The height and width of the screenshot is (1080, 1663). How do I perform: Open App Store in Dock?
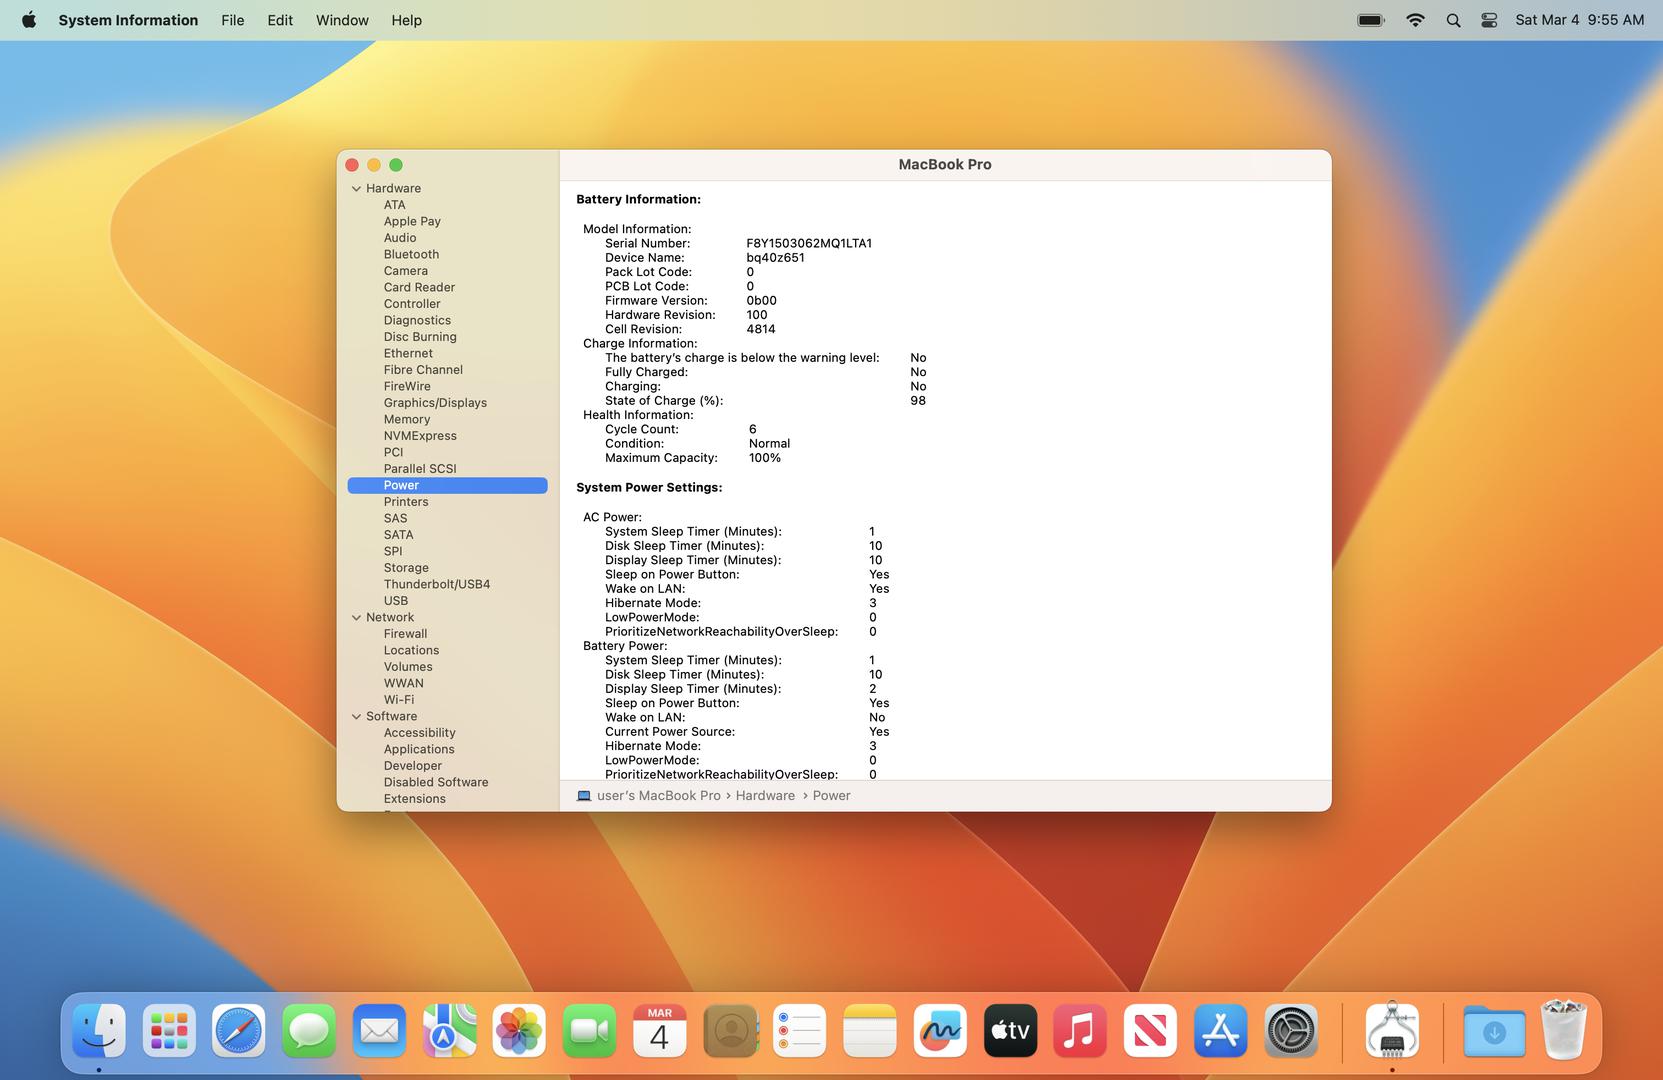click(1220, 1031)
